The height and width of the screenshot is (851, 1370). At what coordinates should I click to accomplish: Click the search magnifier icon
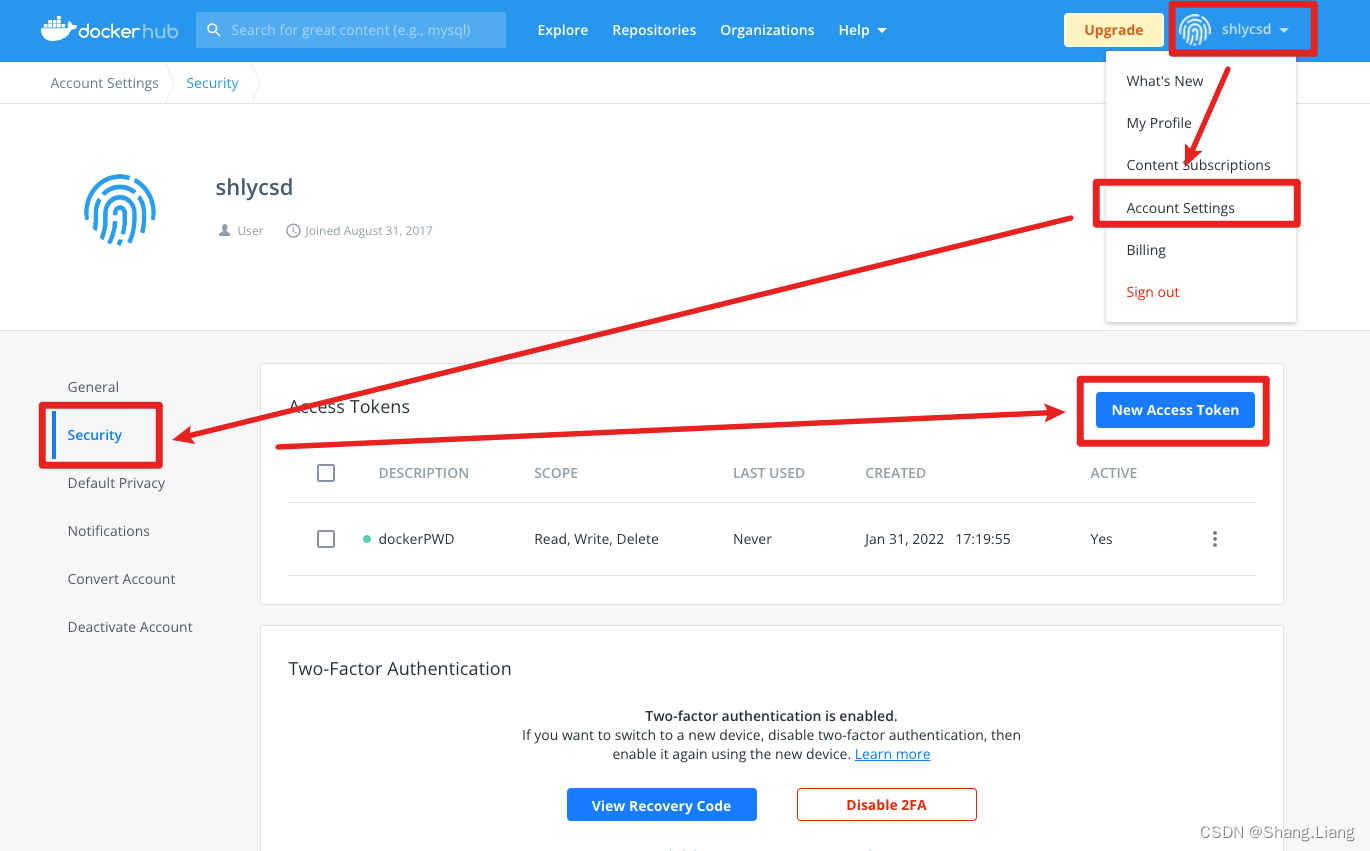click(x=213, y=30)
